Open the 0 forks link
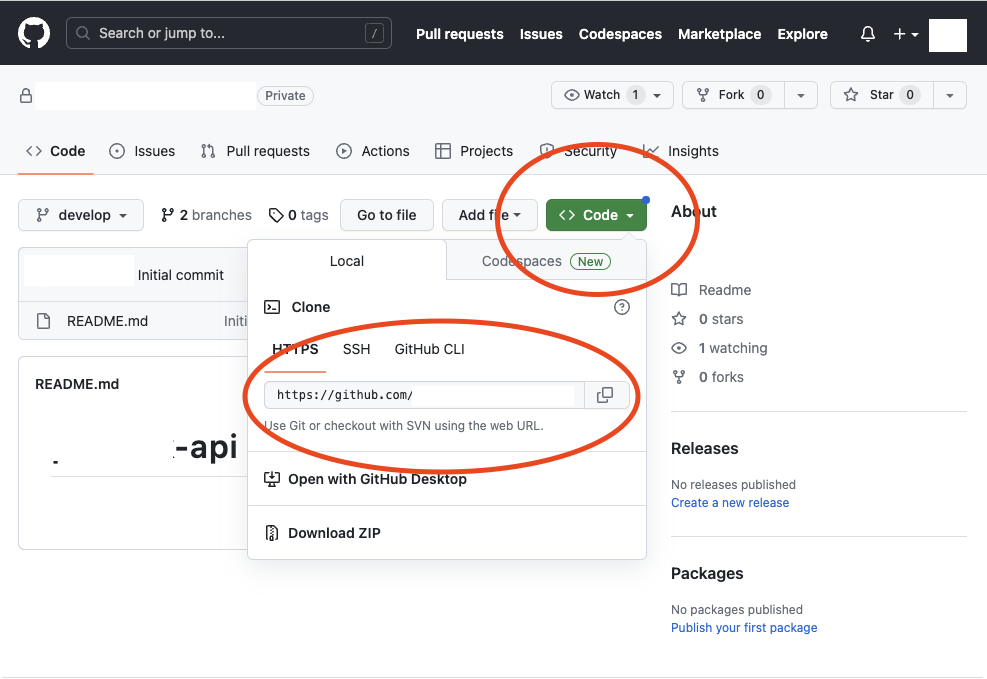The width and height of the screenshot is (987, 679). tap(708, 377)
